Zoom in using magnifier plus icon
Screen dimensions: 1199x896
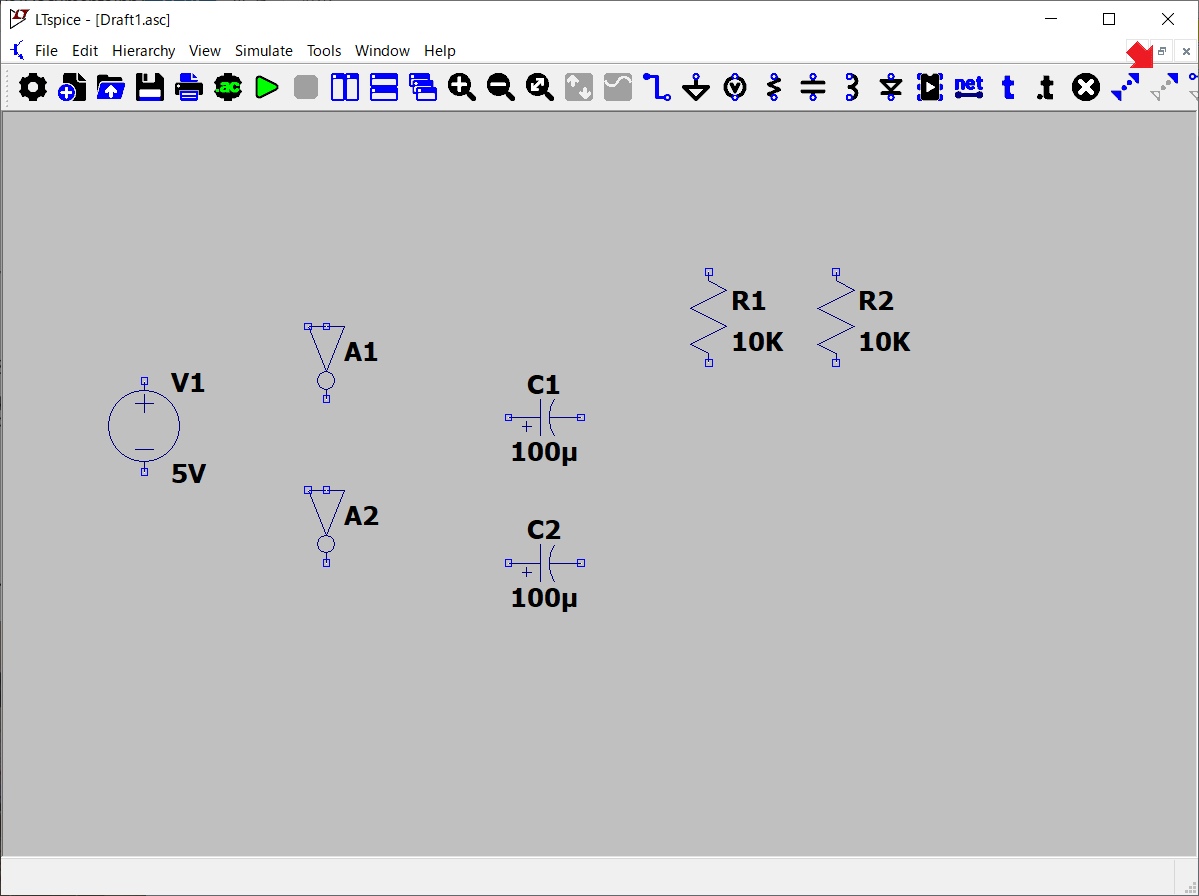point(462,88)
